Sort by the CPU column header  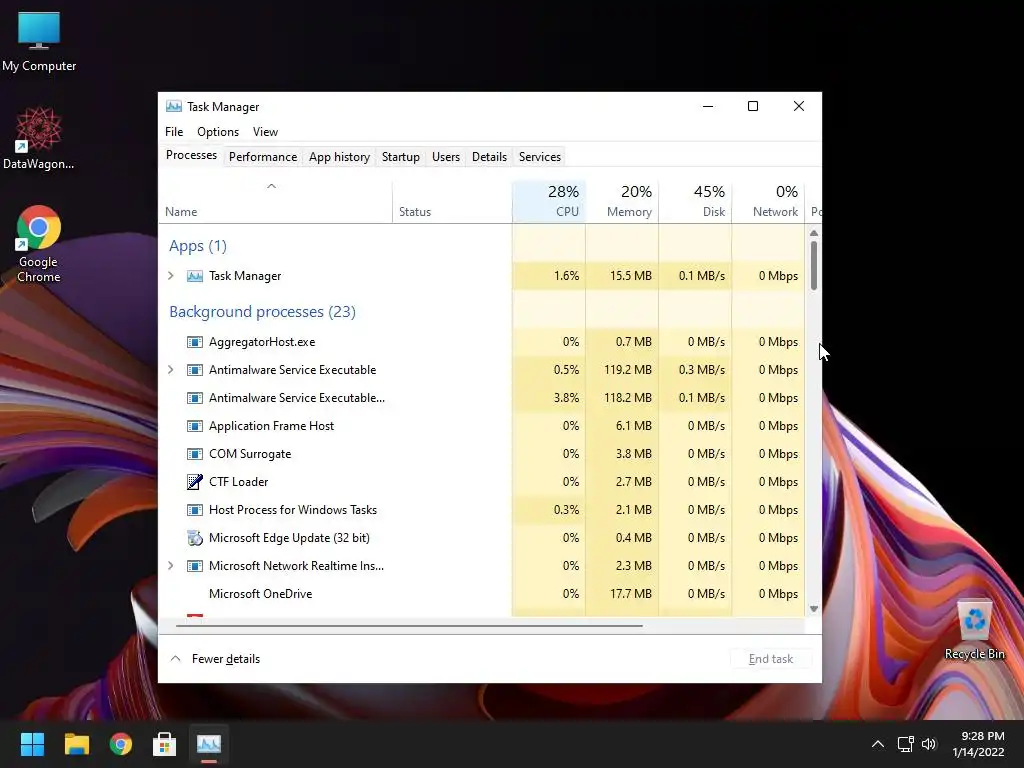click(x=549, y=201)
